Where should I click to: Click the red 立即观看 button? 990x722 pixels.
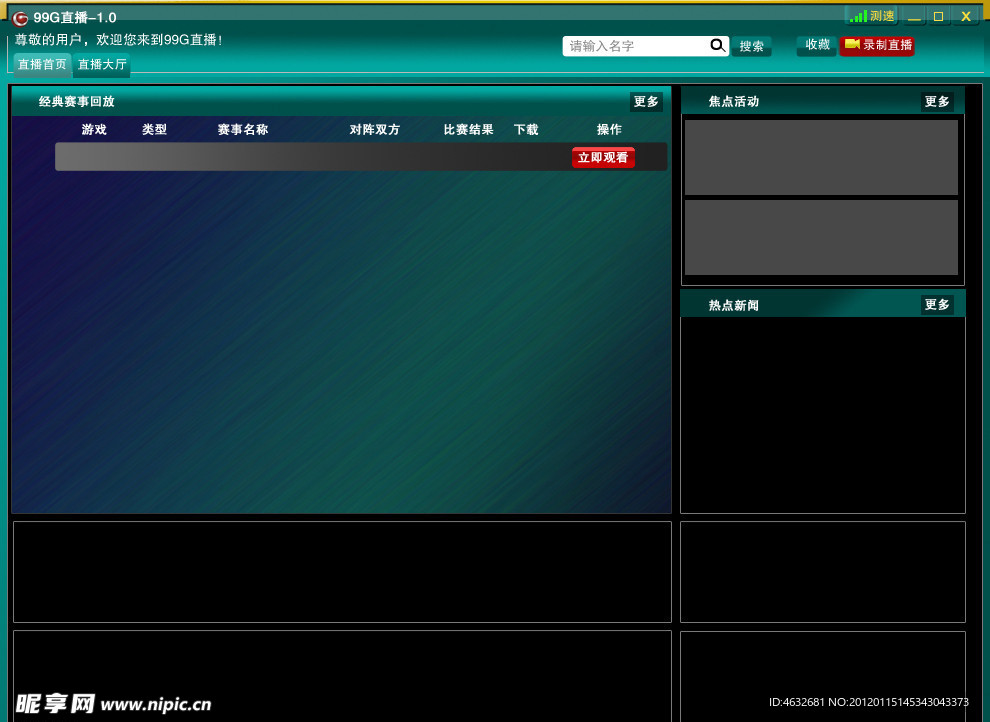[x=603, y=158]
